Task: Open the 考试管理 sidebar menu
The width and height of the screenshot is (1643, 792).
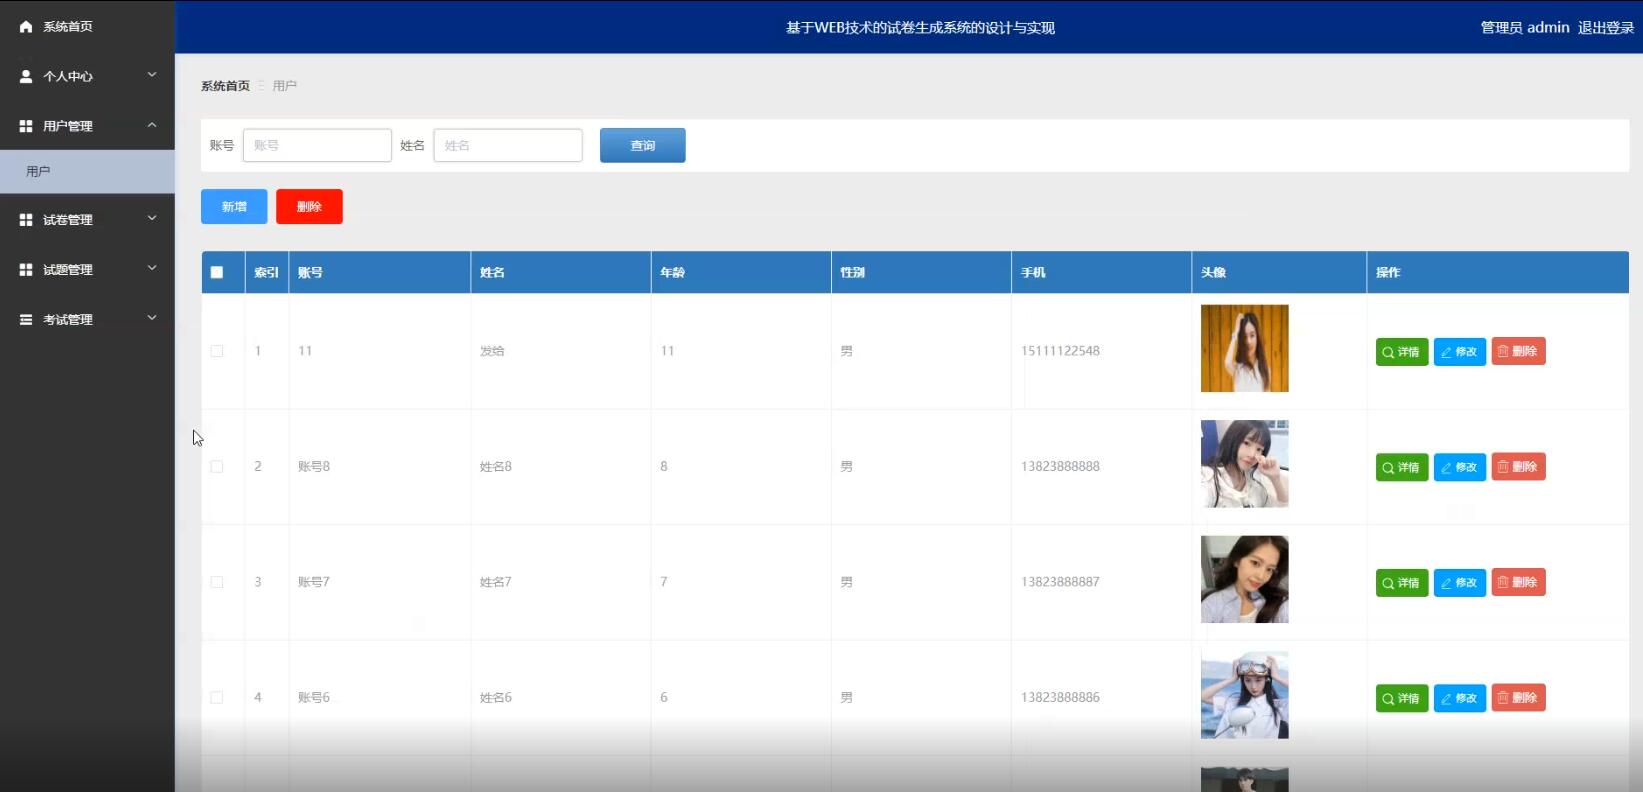Action: (87, 319)
